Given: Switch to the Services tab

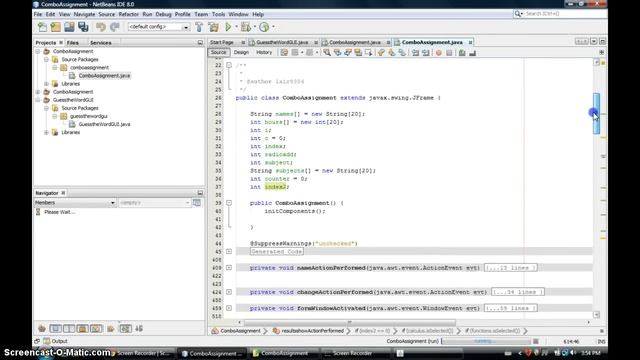Looking at the screenshot, I should (100, 42).
